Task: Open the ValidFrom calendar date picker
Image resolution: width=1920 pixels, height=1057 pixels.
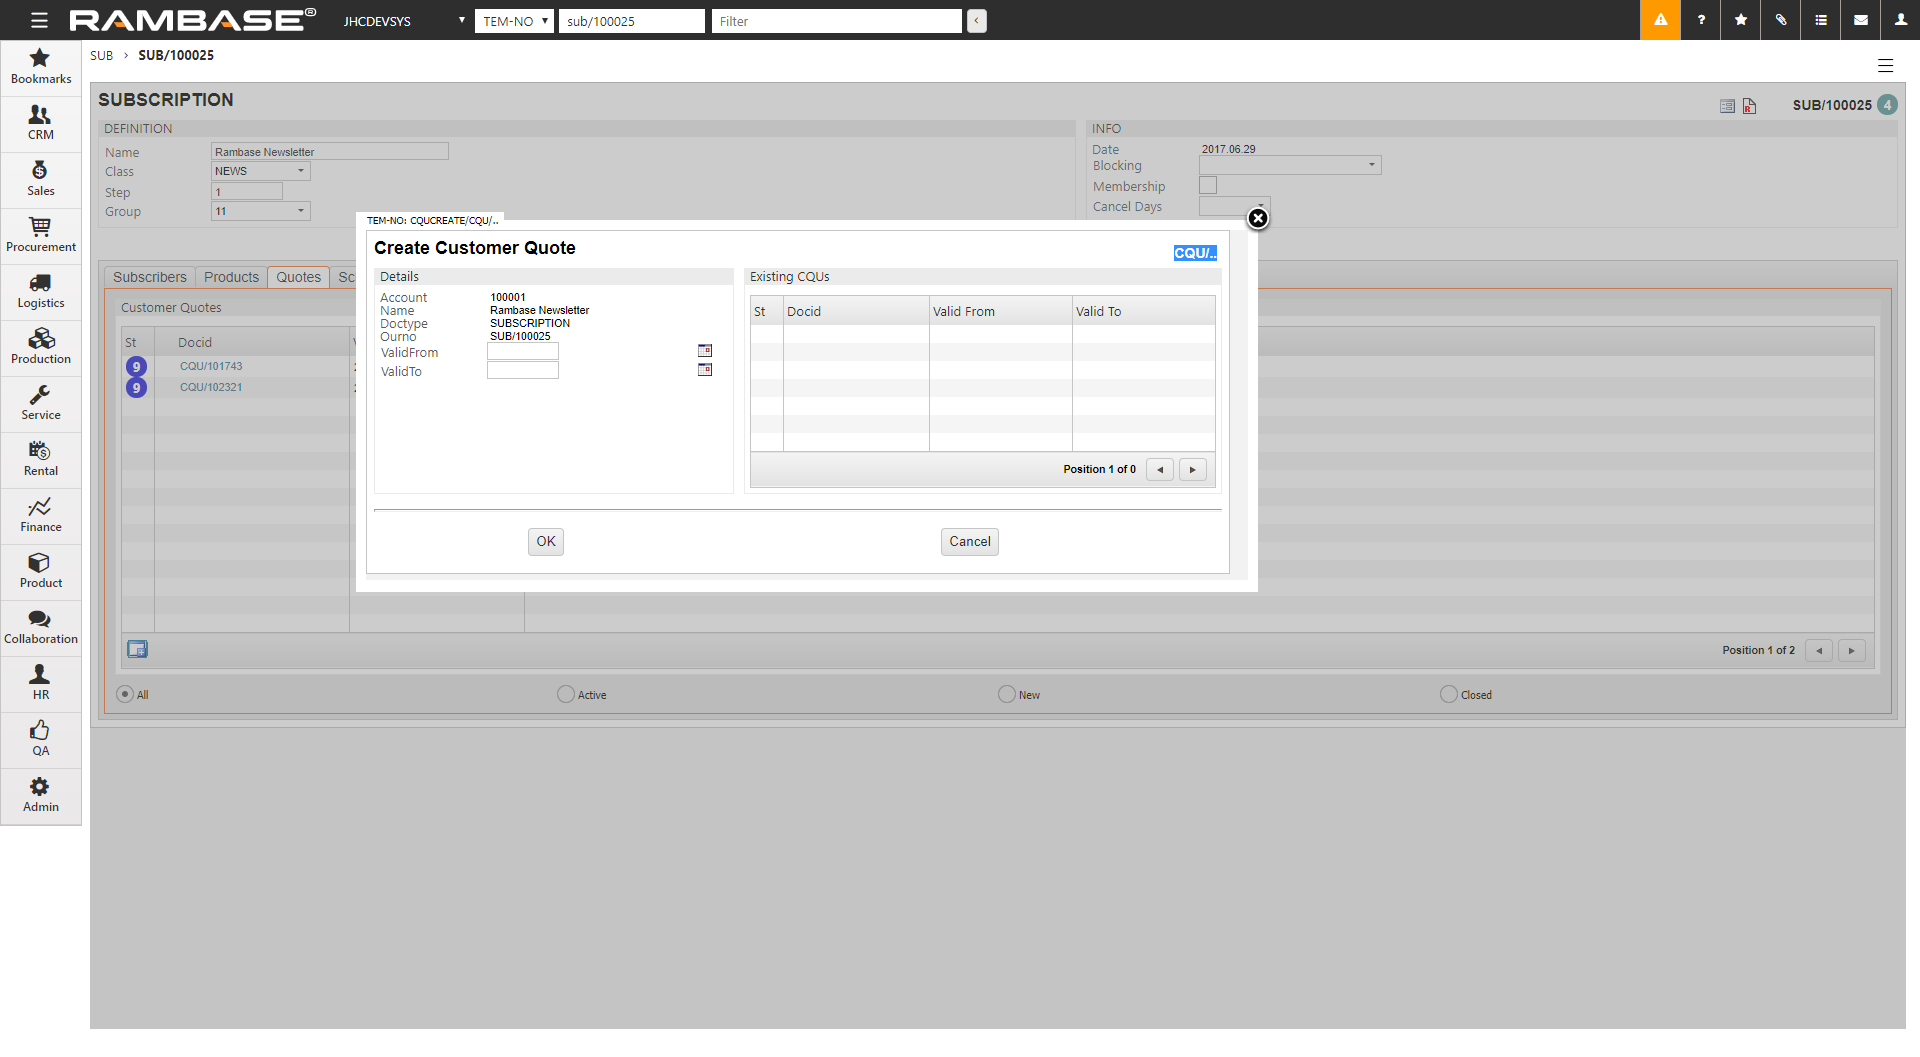Action: point(705,351)
